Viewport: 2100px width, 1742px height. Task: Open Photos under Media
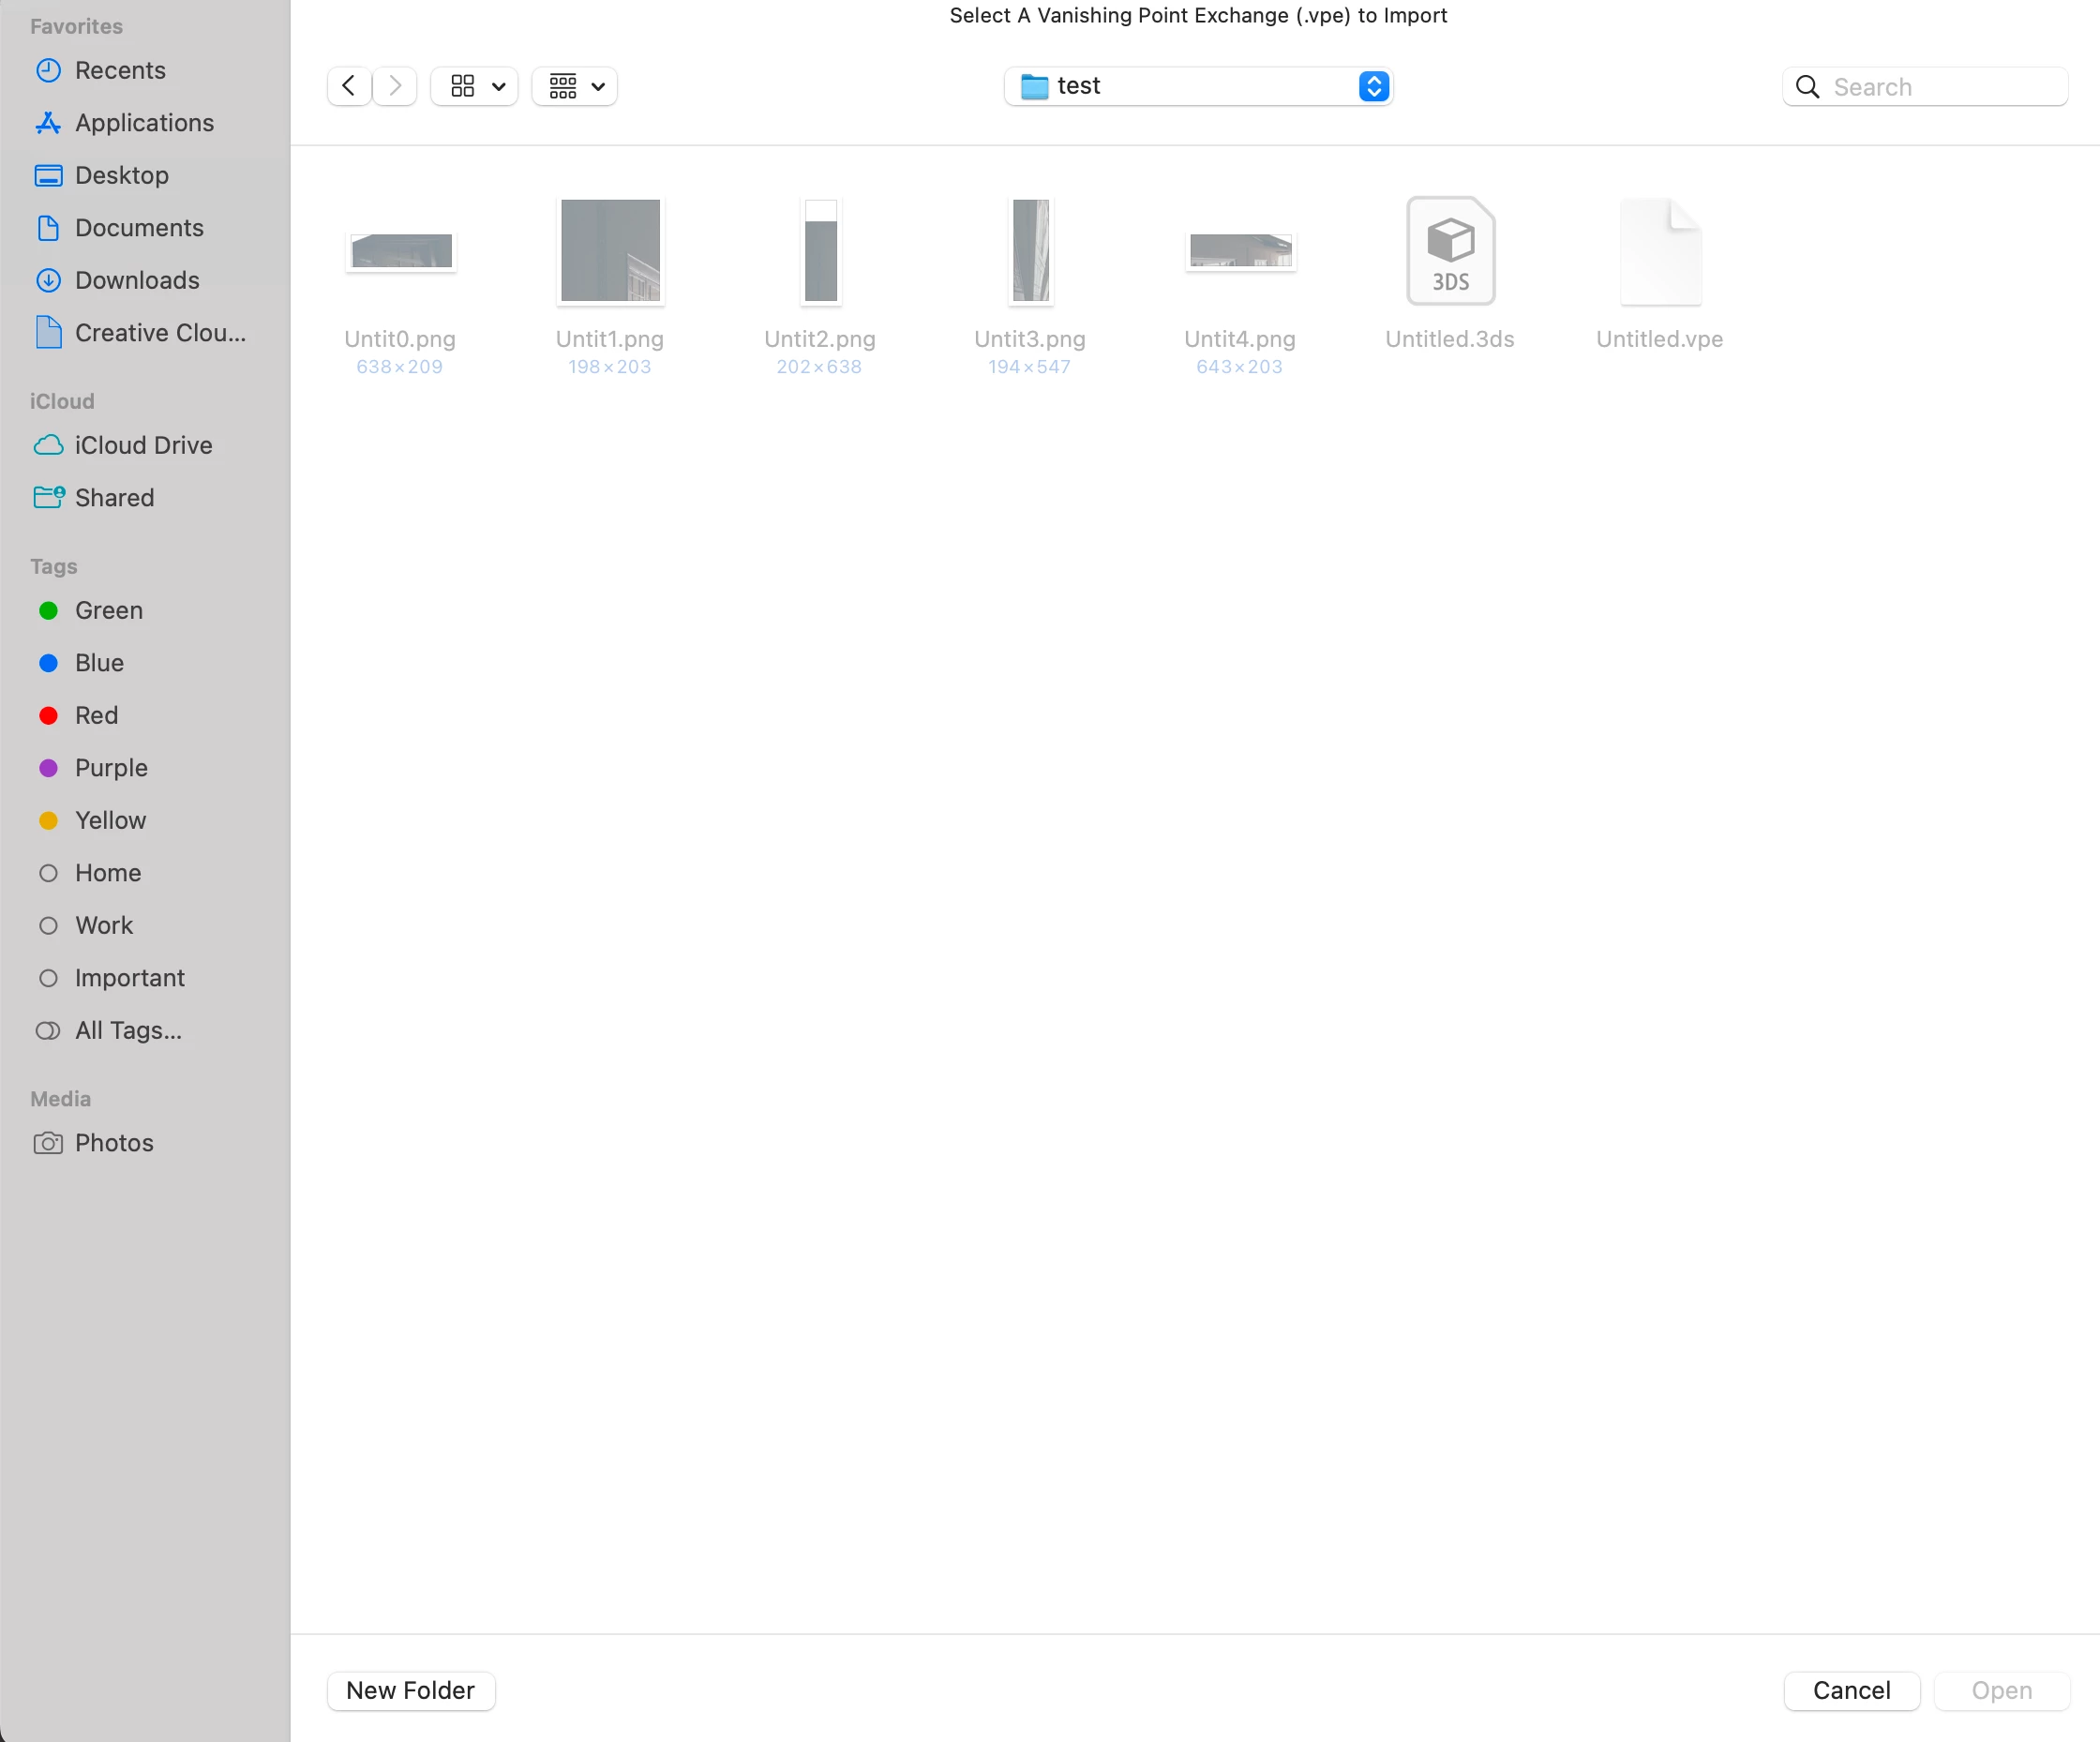click(114, 1143)
